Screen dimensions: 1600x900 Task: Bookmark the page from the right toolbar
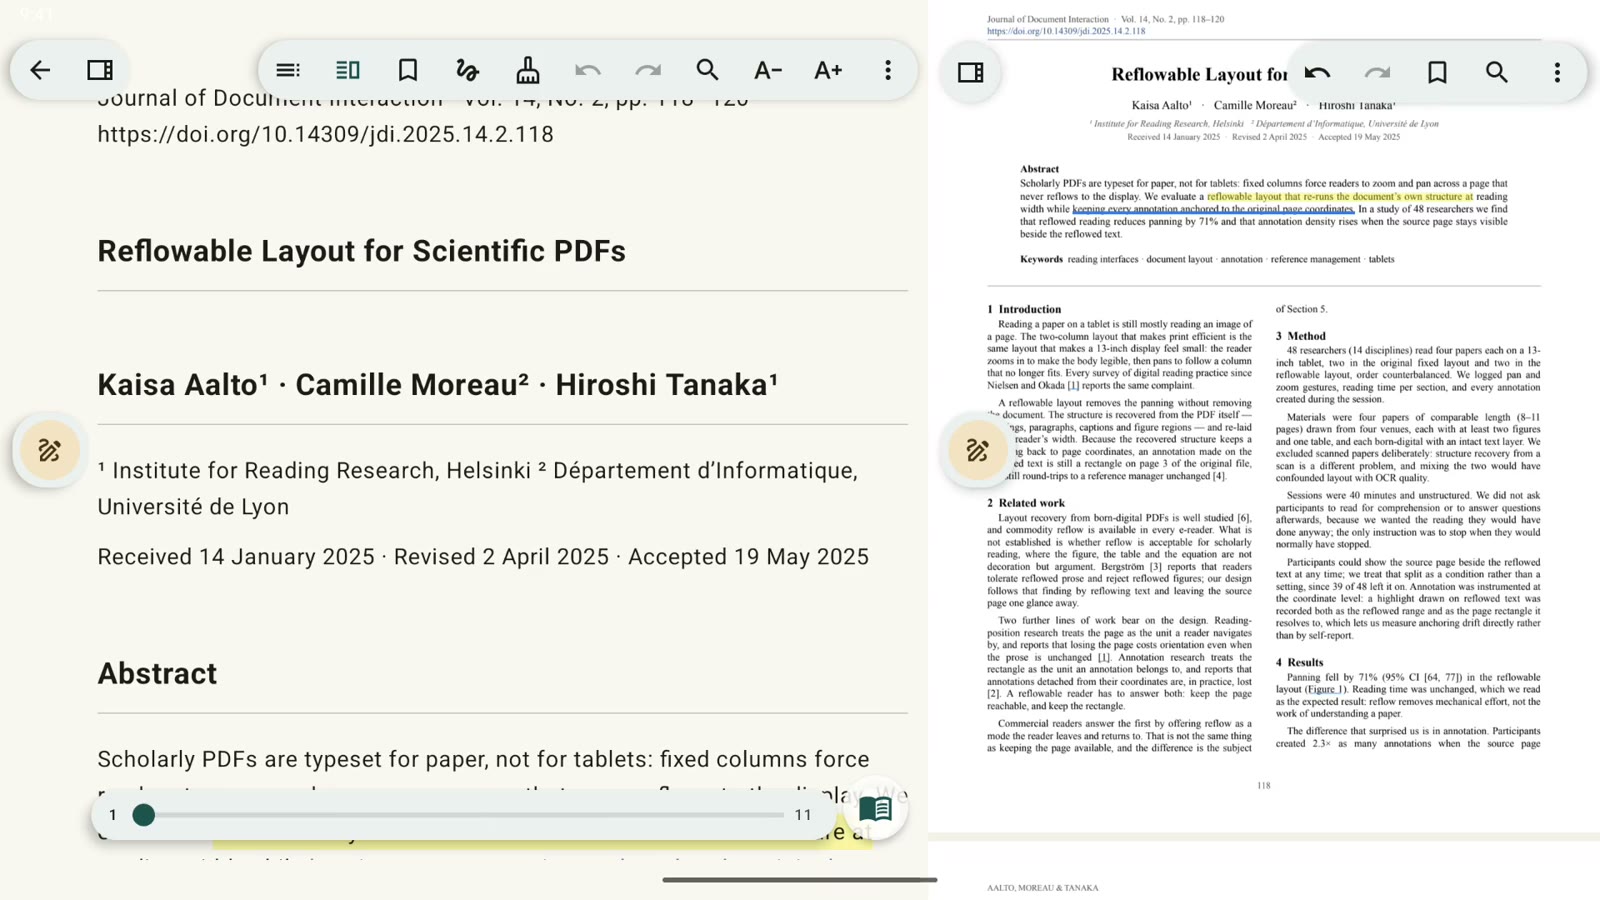click(1437, 72)
